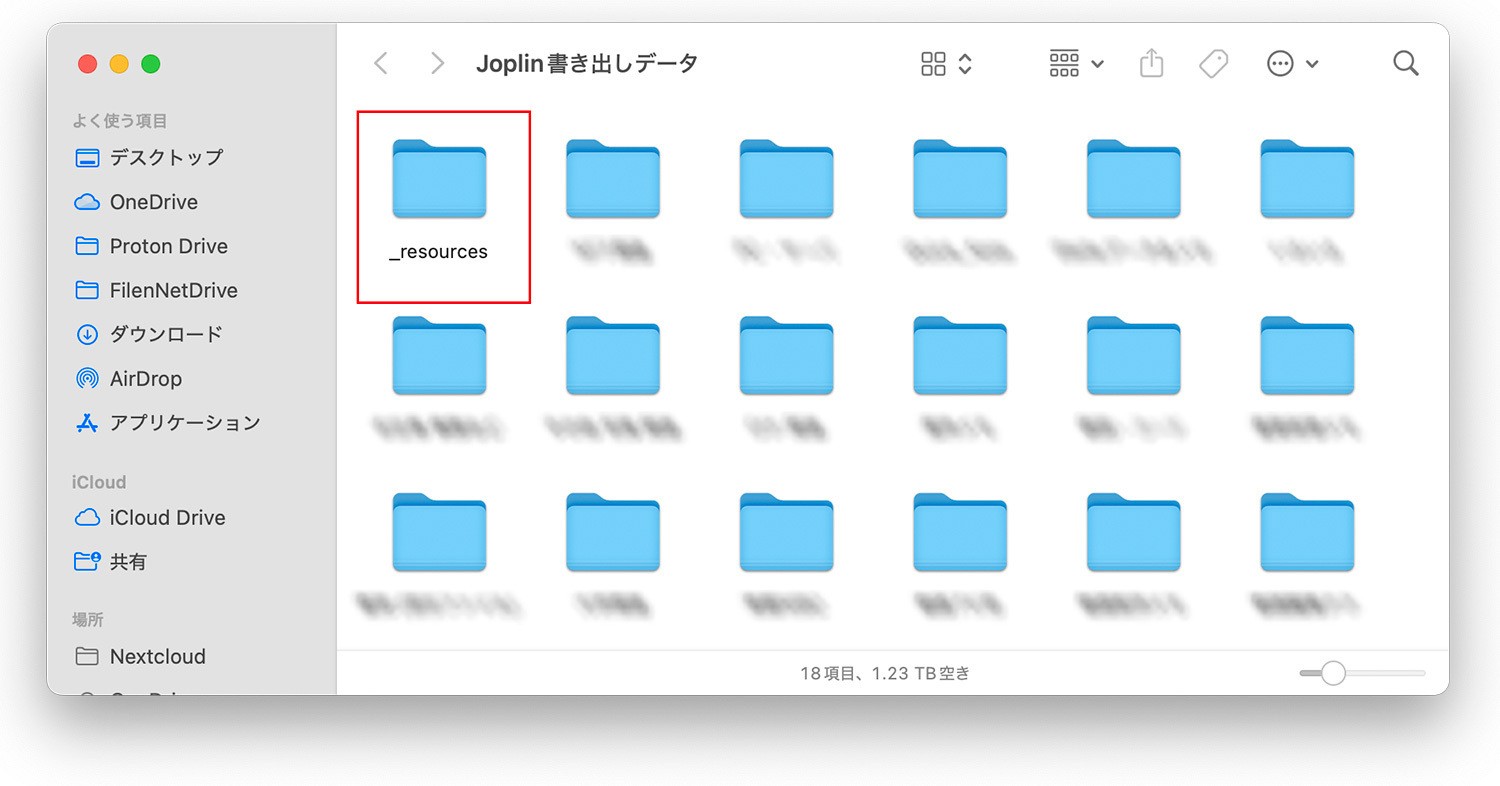Select デスクトップ in the sidebar
The image size is (1500, 786).
(166, 158)
